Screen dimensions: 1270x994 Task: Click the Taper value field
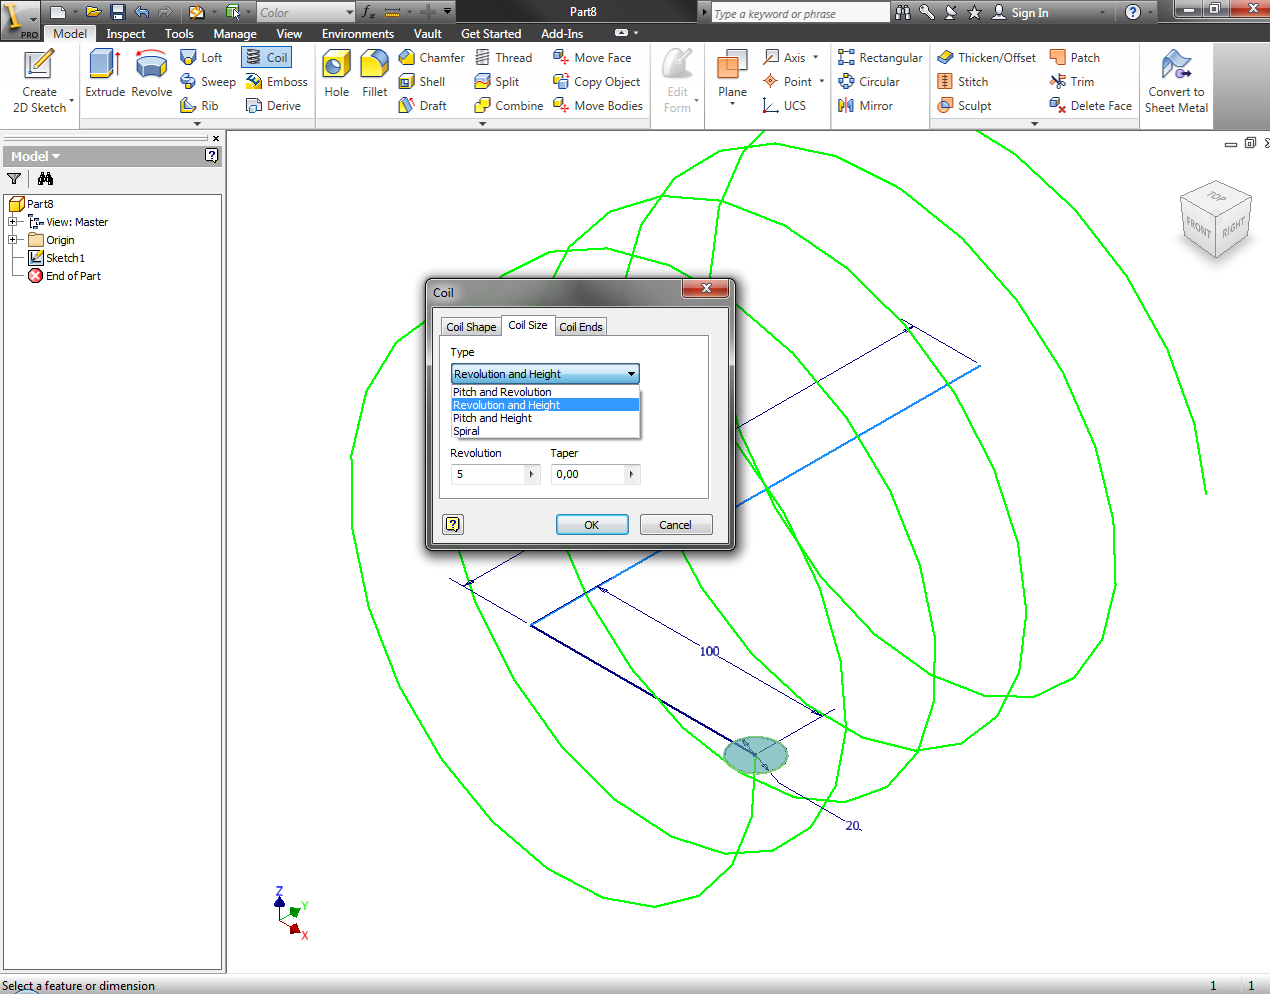[588, 474]
